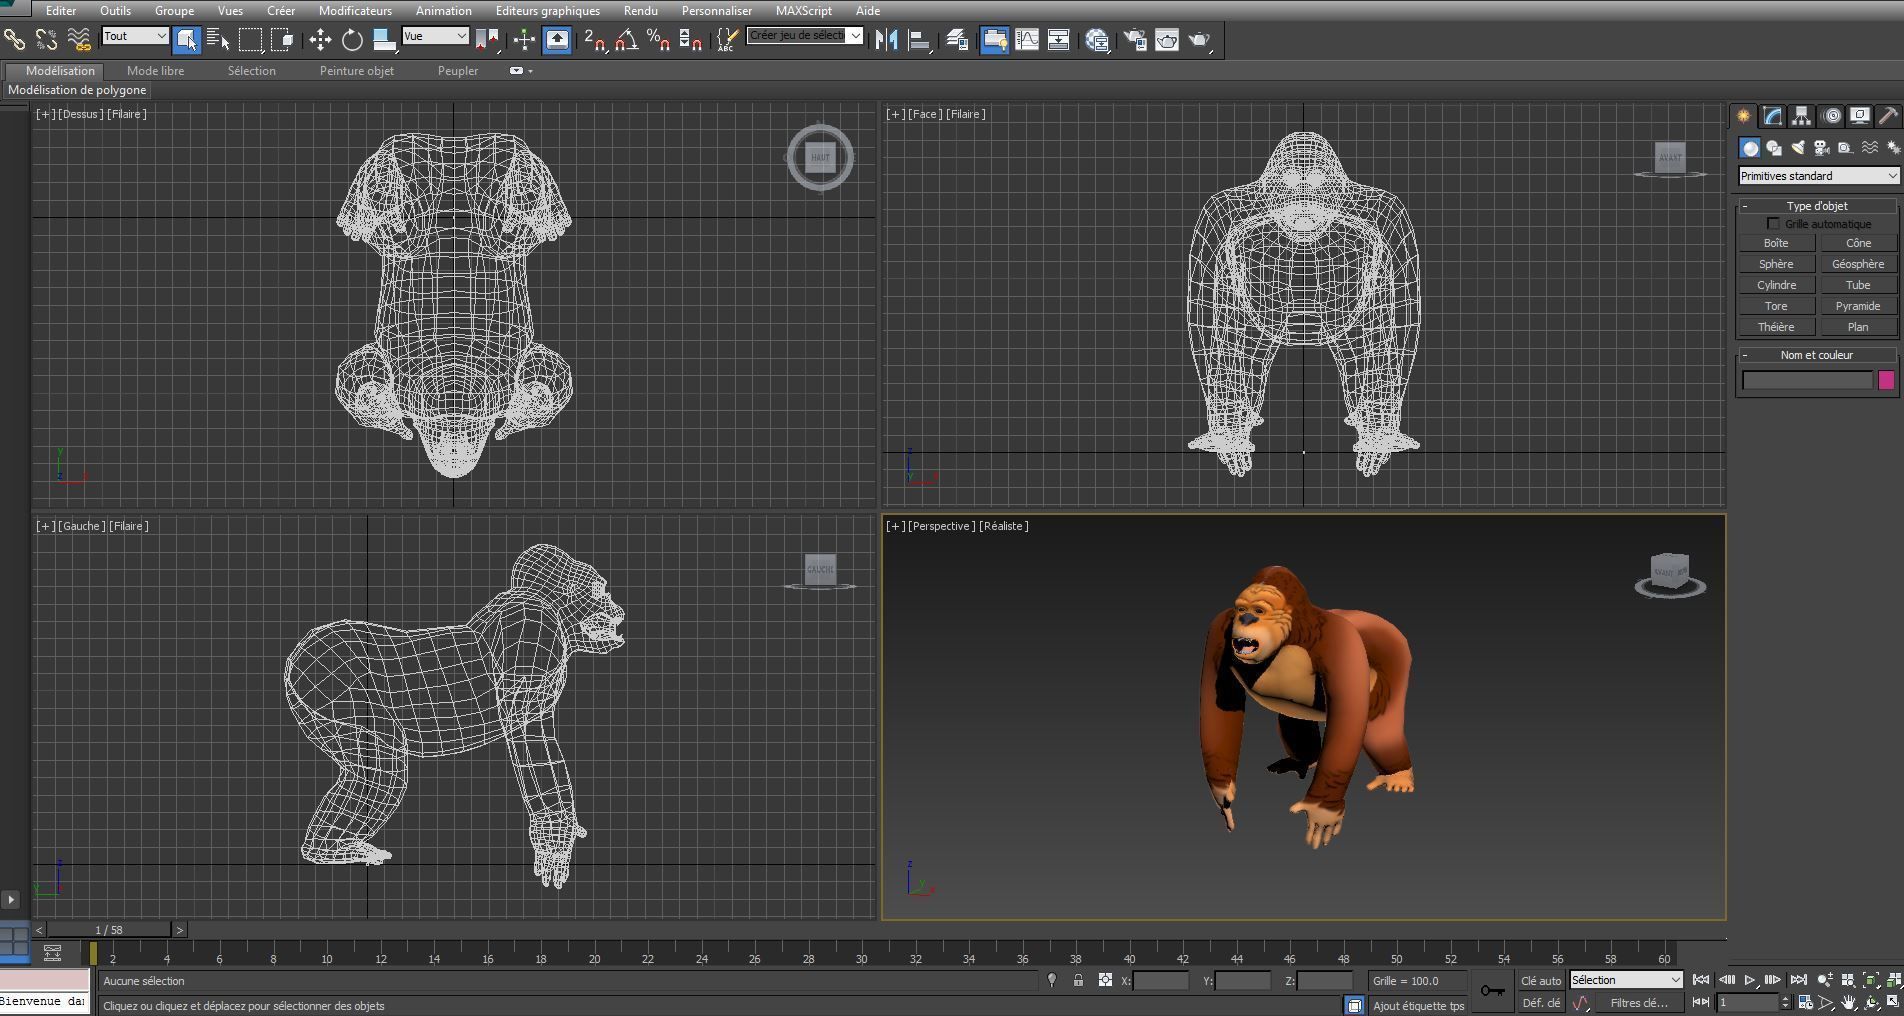Screen dimensions: 1904x1016
Task: Open the Display command panel tab
Action: 1860,116
